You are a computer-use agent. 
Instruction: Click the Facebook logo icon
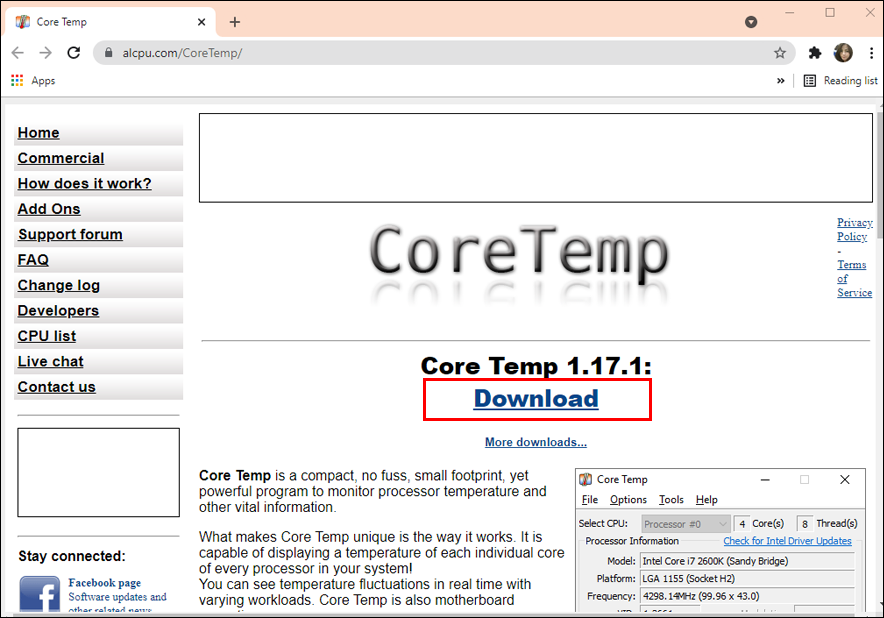[39, 594]
